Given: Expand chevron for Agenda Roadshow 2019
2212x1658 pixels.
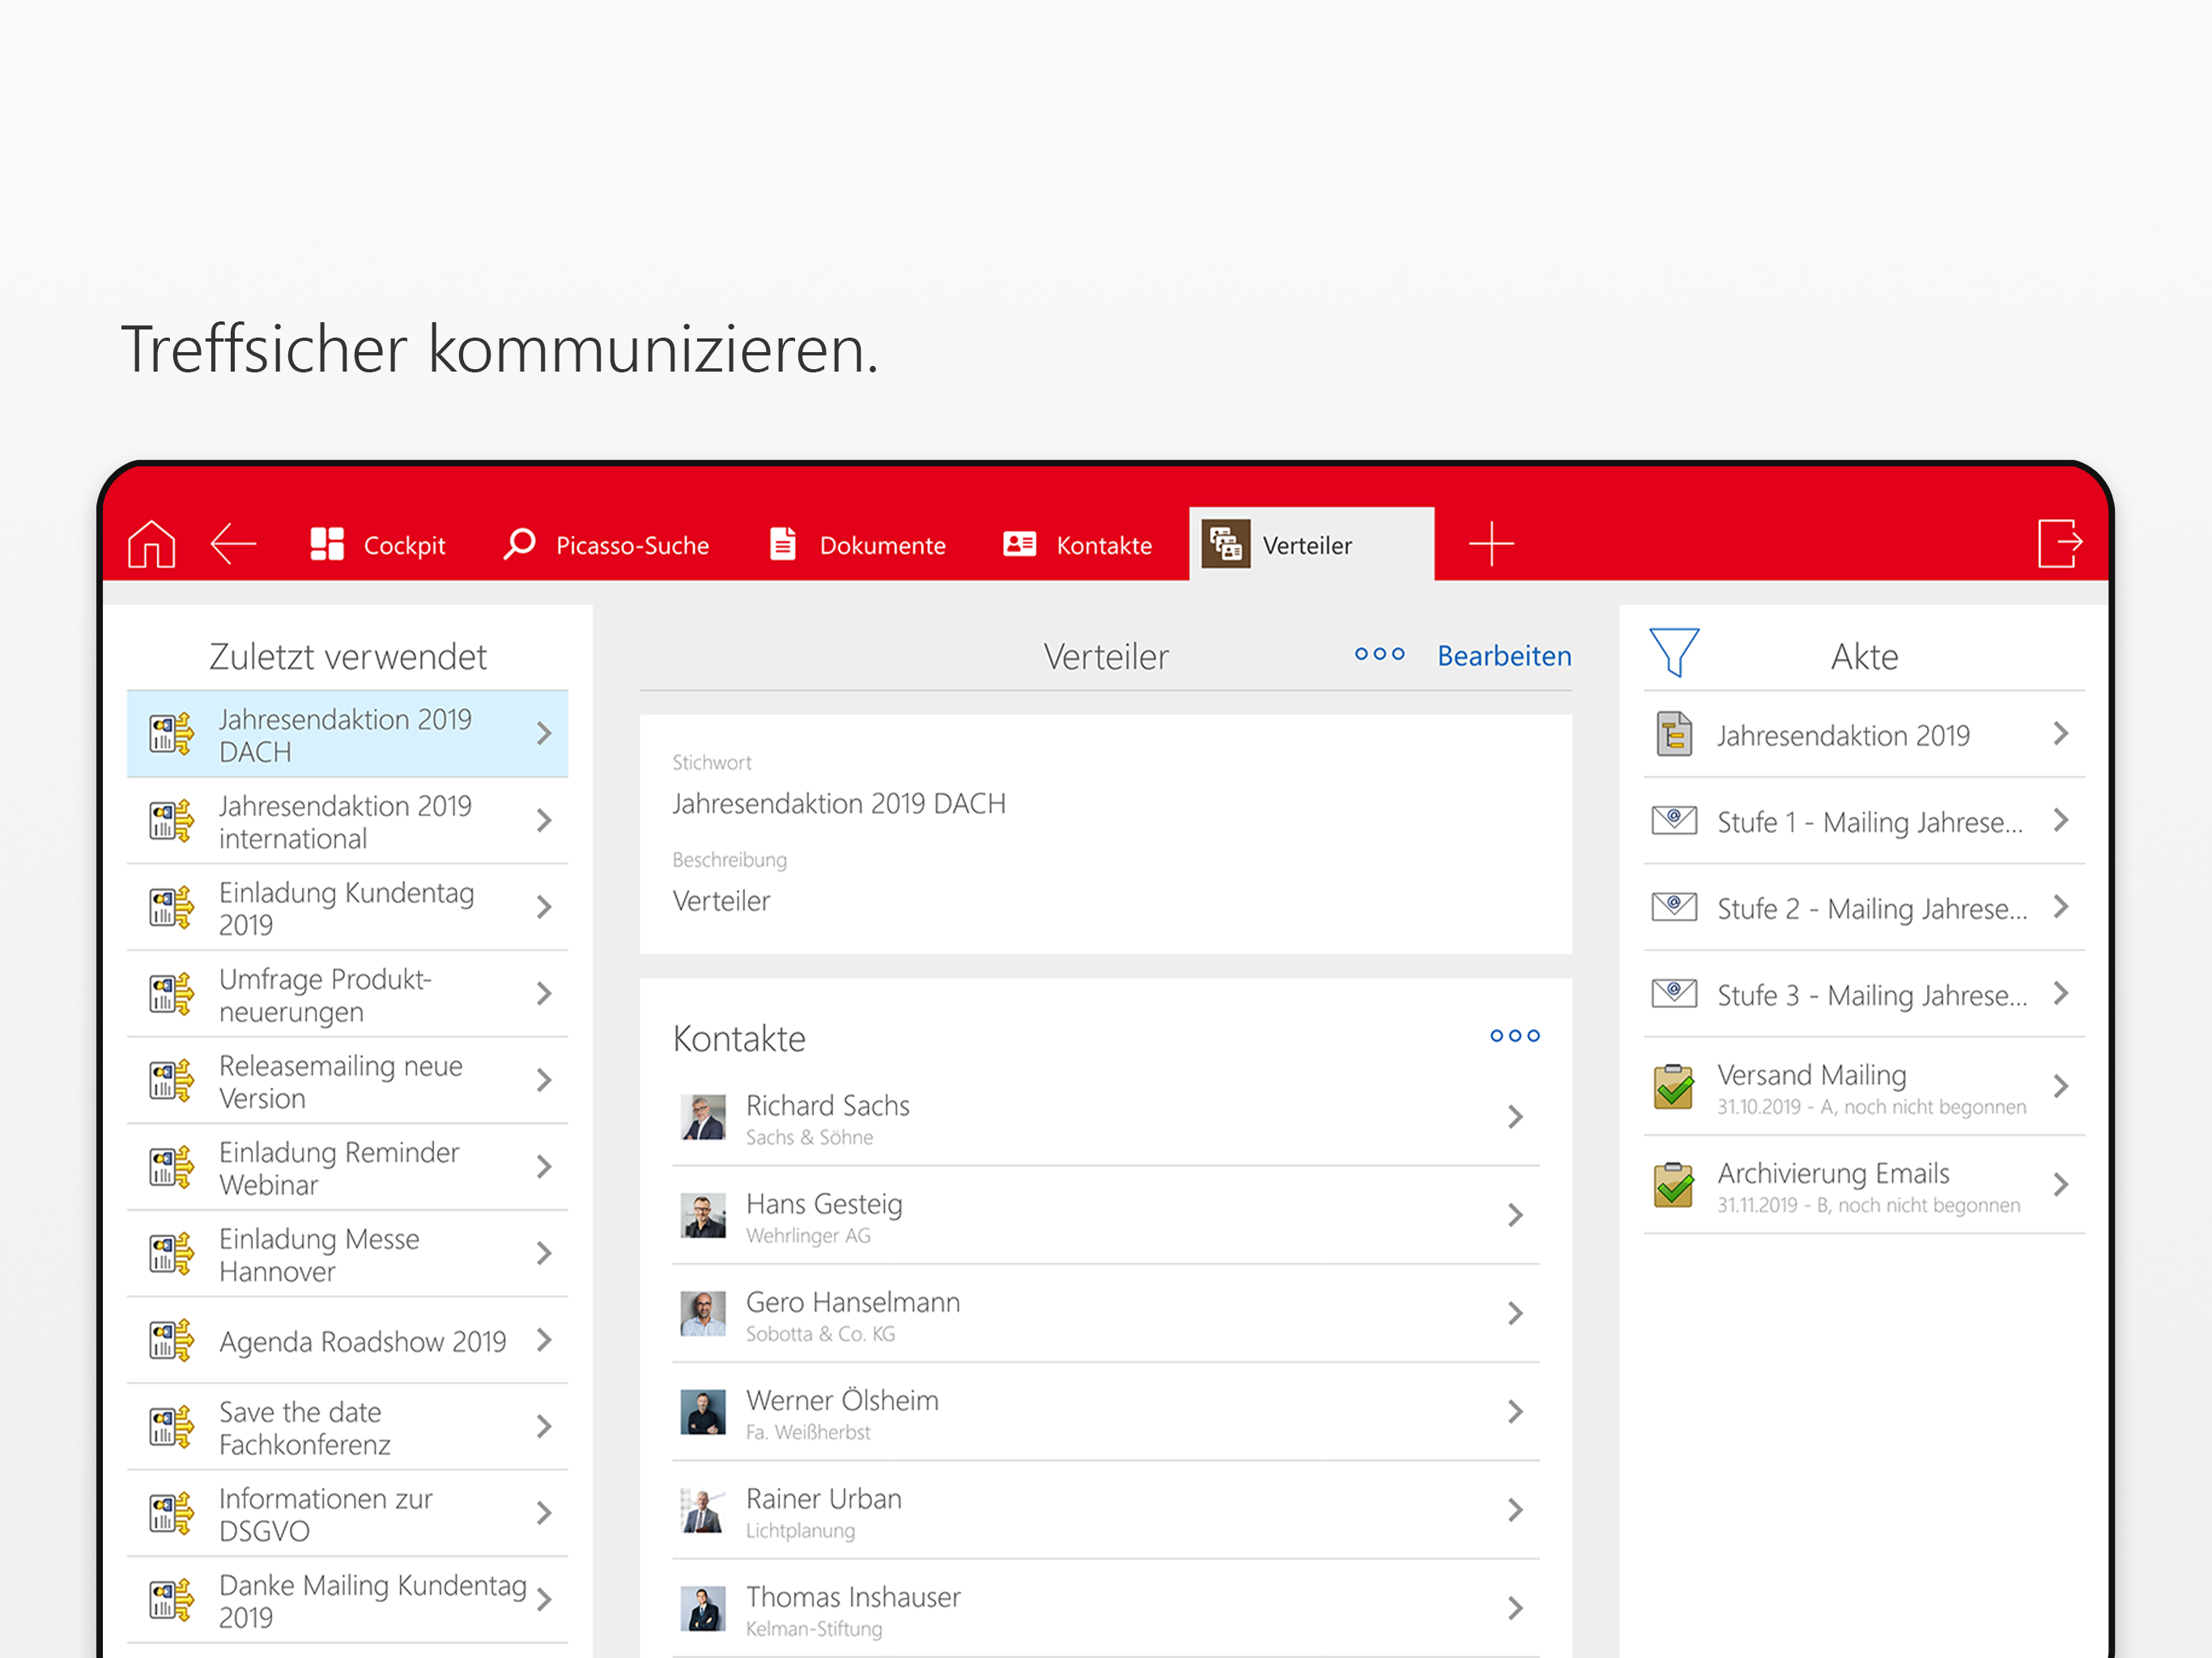Looking at the screenshot, I should pos(544,1340).
